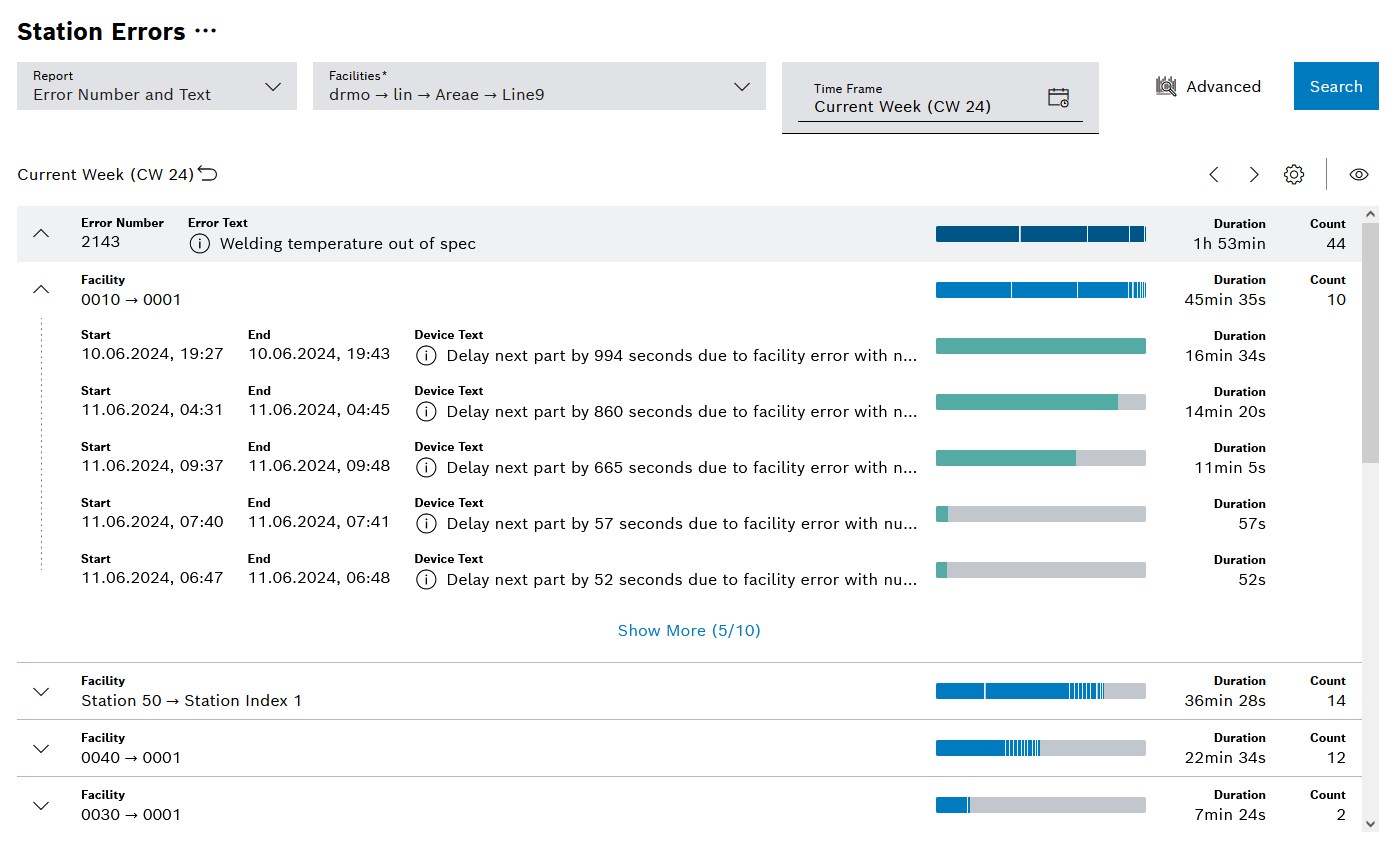Expand facility 0040 → 0001 row
This screenshot has width=1394, height=850.
tap(41, 748)
